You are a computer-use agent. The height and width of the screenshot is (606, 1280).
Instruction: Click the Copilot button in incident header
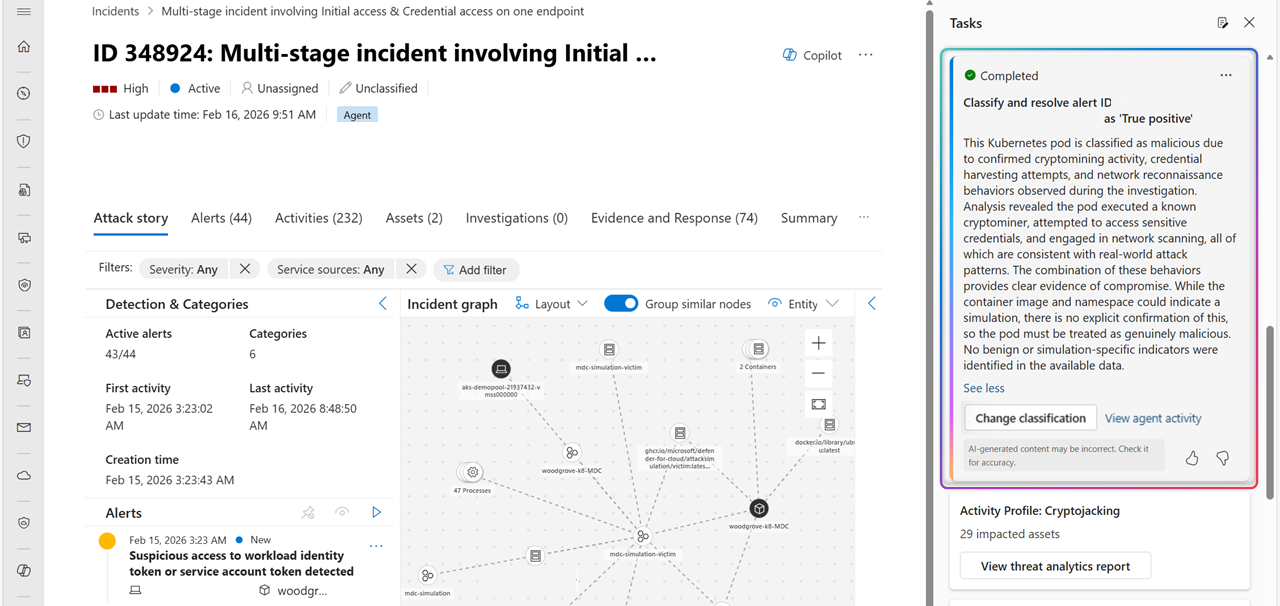tap(812, 55)
